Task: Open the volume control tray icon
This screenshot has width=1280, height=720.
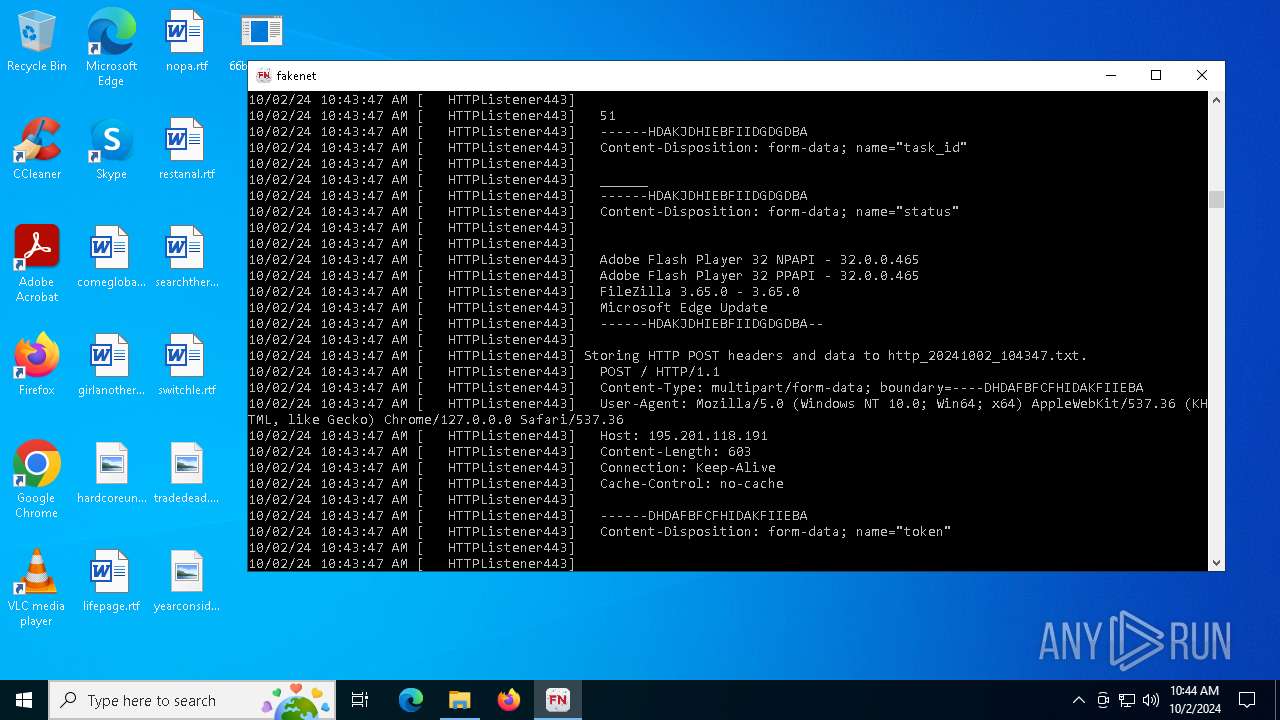Action: [1151, 700]
